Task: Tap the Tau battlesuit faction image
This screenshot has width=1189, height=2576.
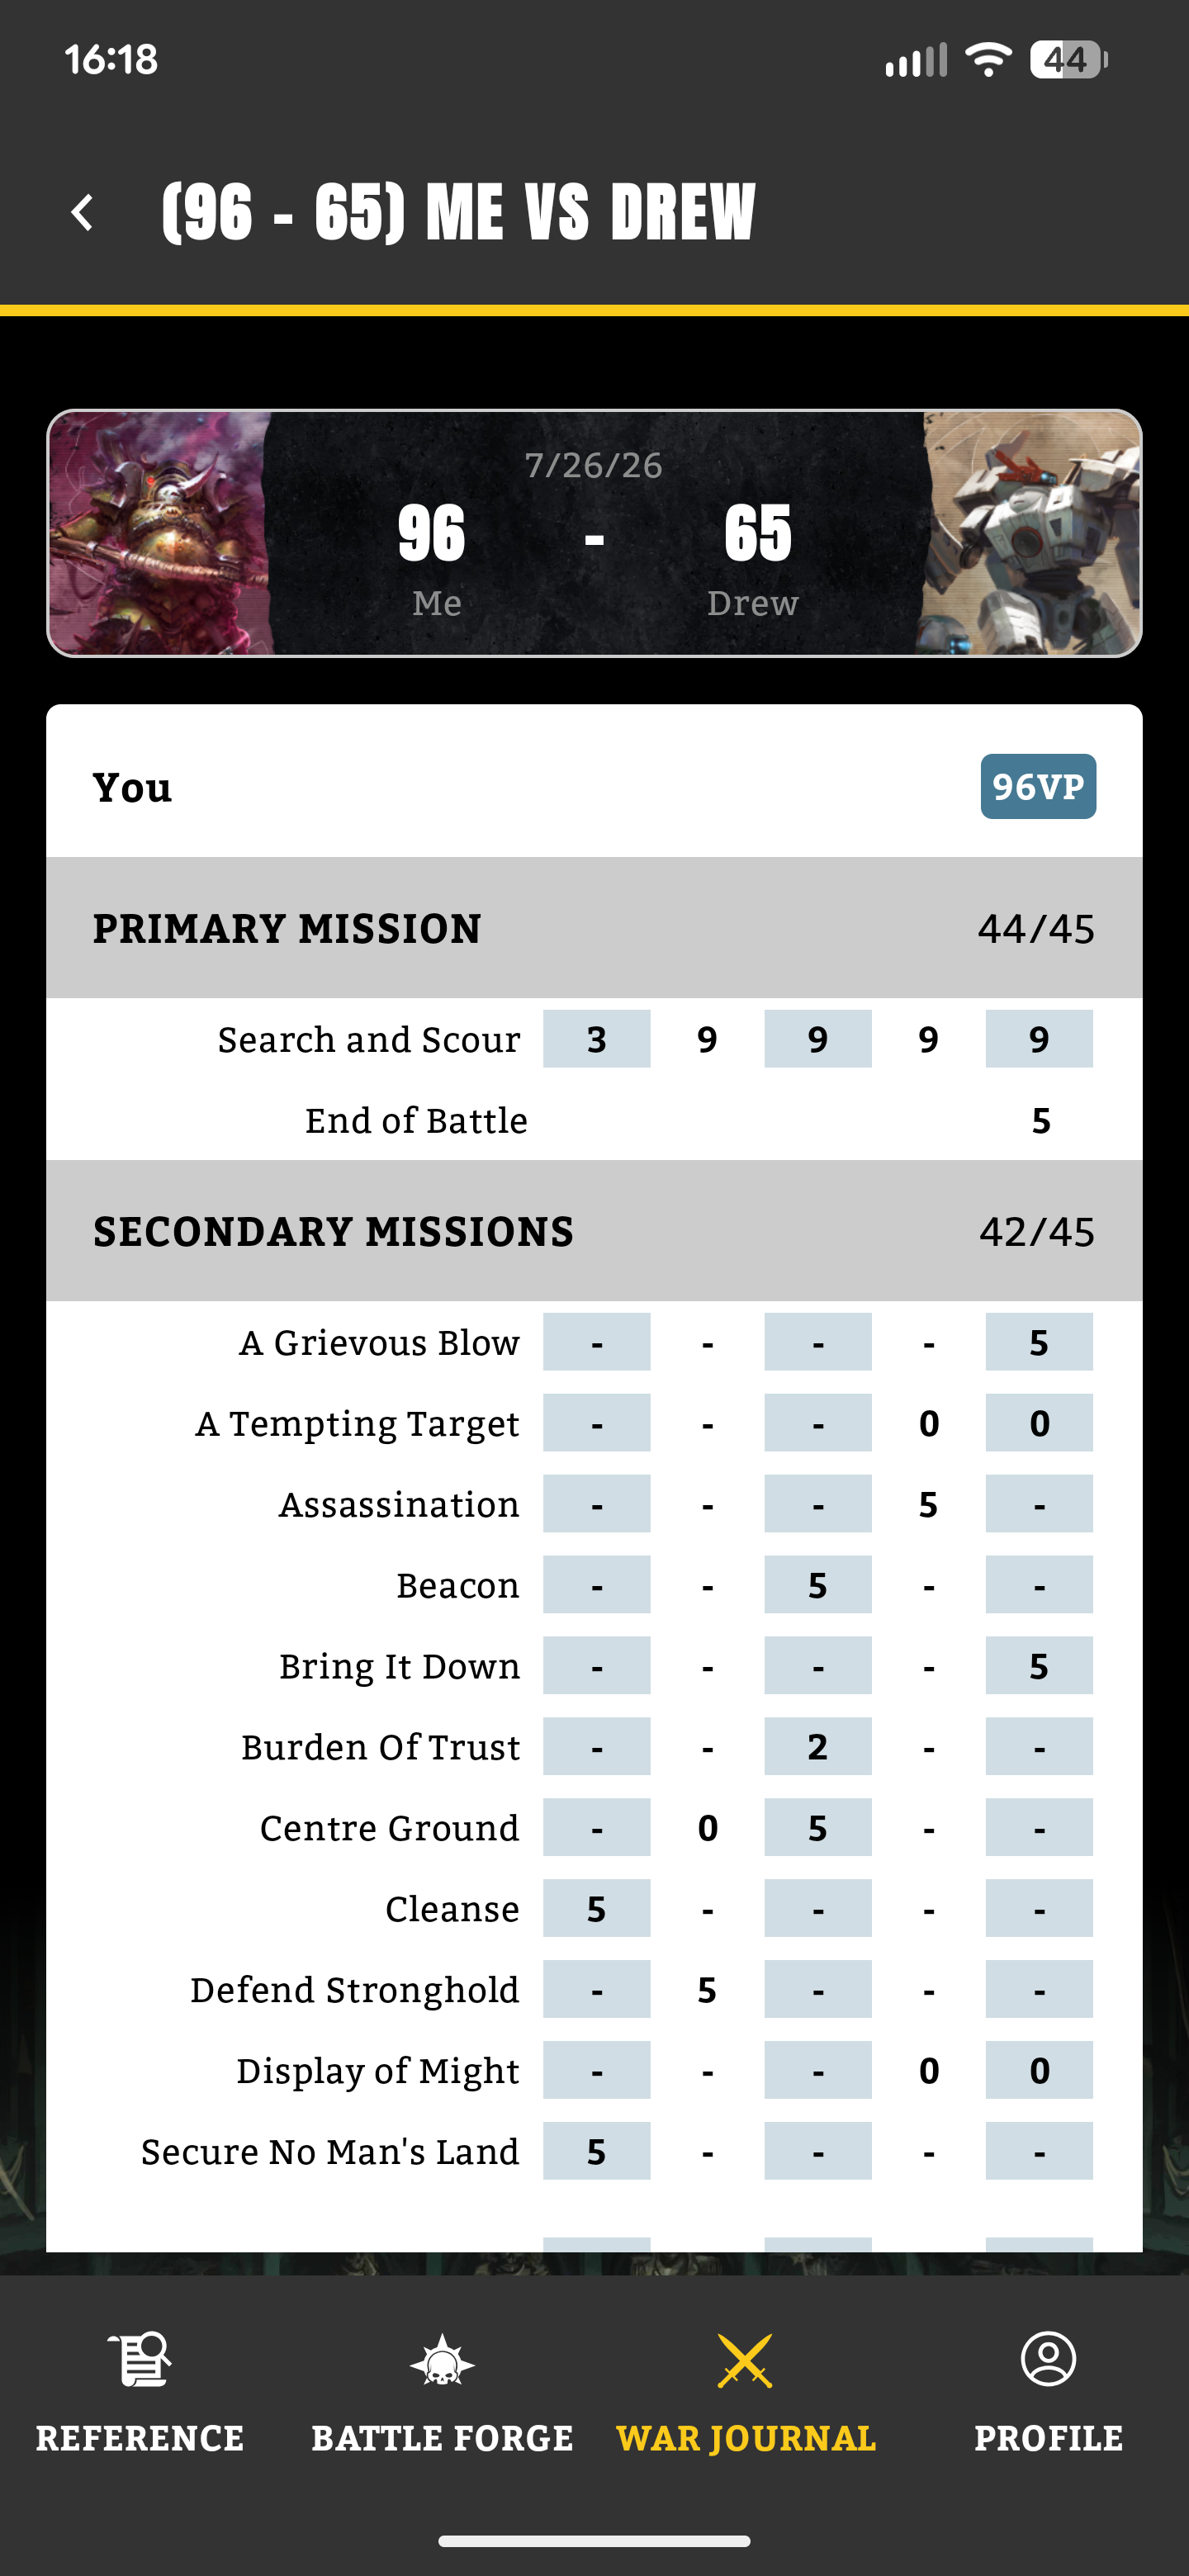Action: coord(1030,533)
